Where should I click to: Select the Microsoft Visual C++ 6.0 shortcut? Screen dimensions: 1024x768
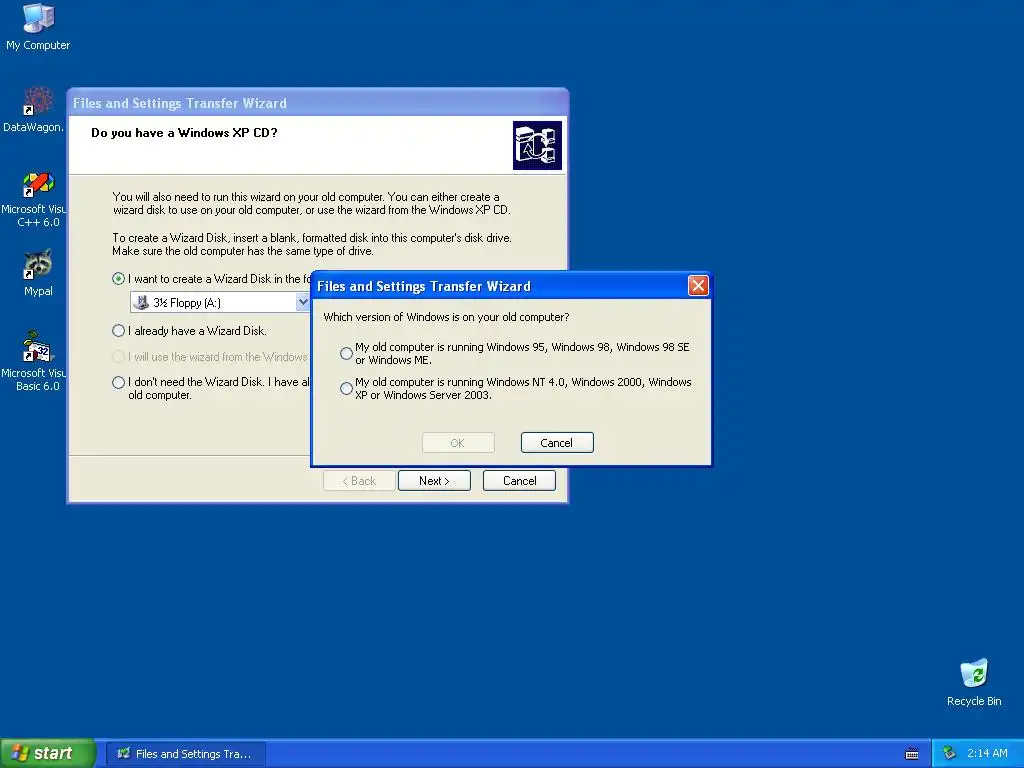click(37, 199)
